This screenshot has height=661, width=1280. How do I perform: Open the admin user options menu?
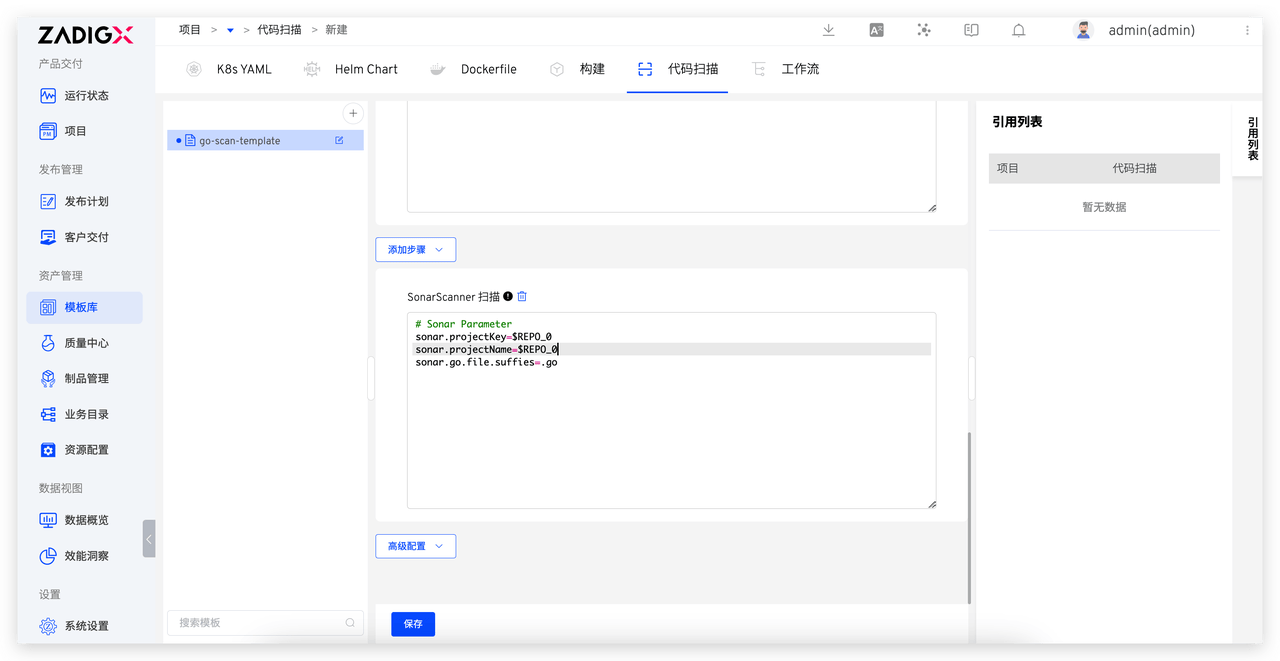coord(1247,30)
